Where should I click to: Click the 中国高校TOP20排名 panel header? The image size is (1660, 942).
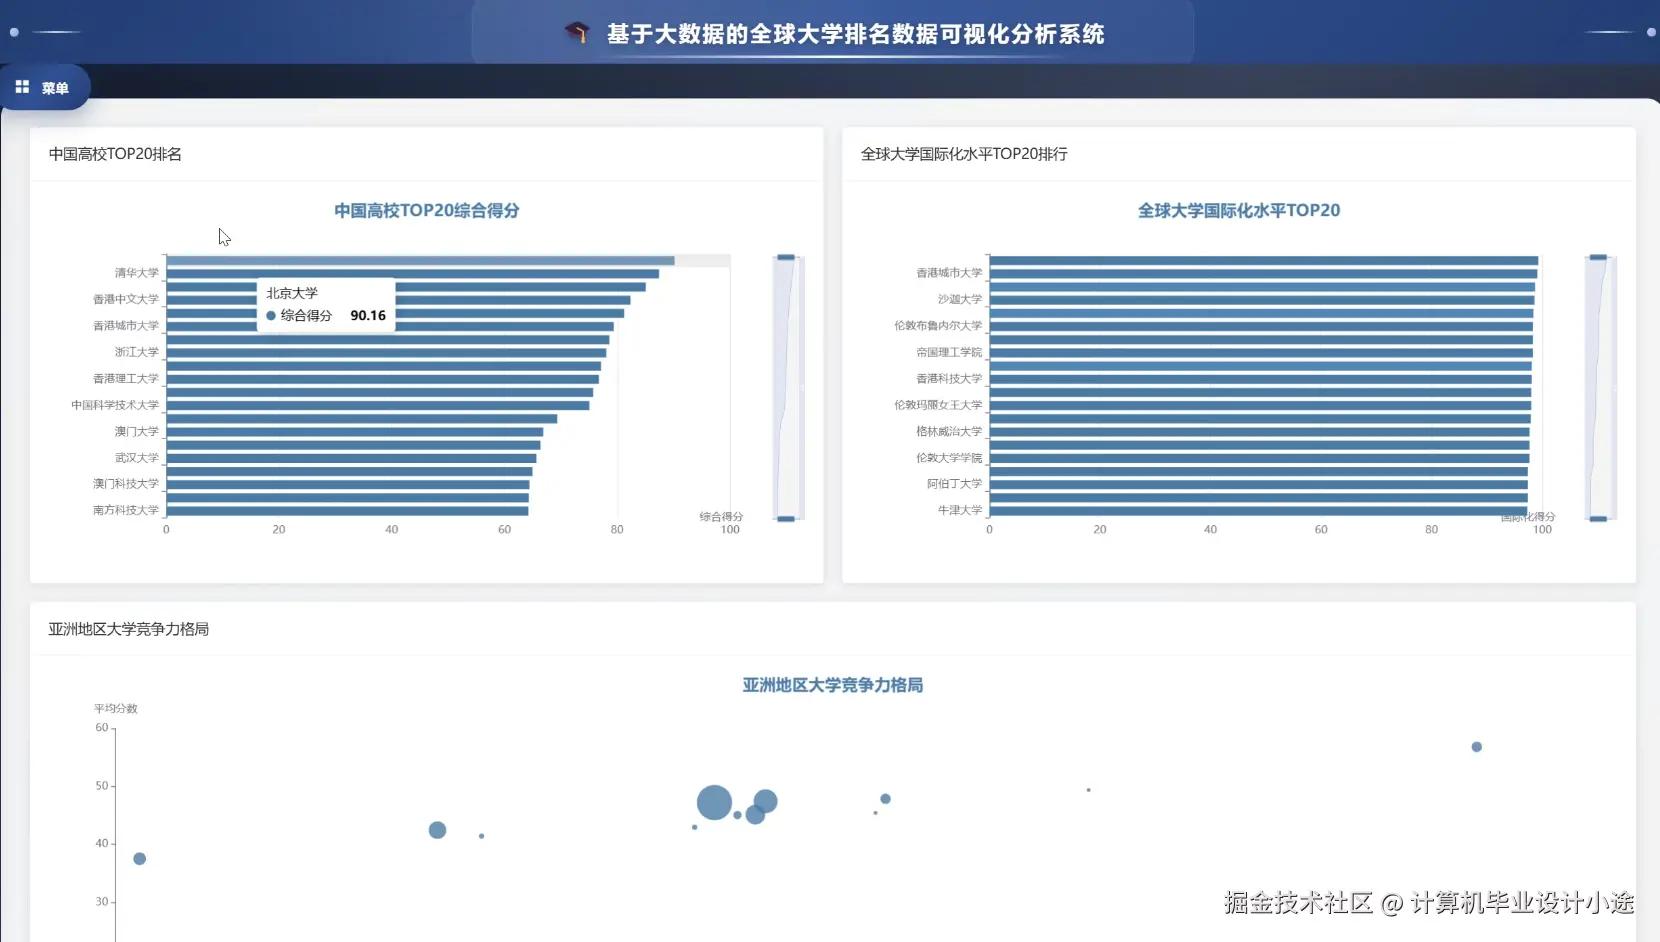(114, 154)
